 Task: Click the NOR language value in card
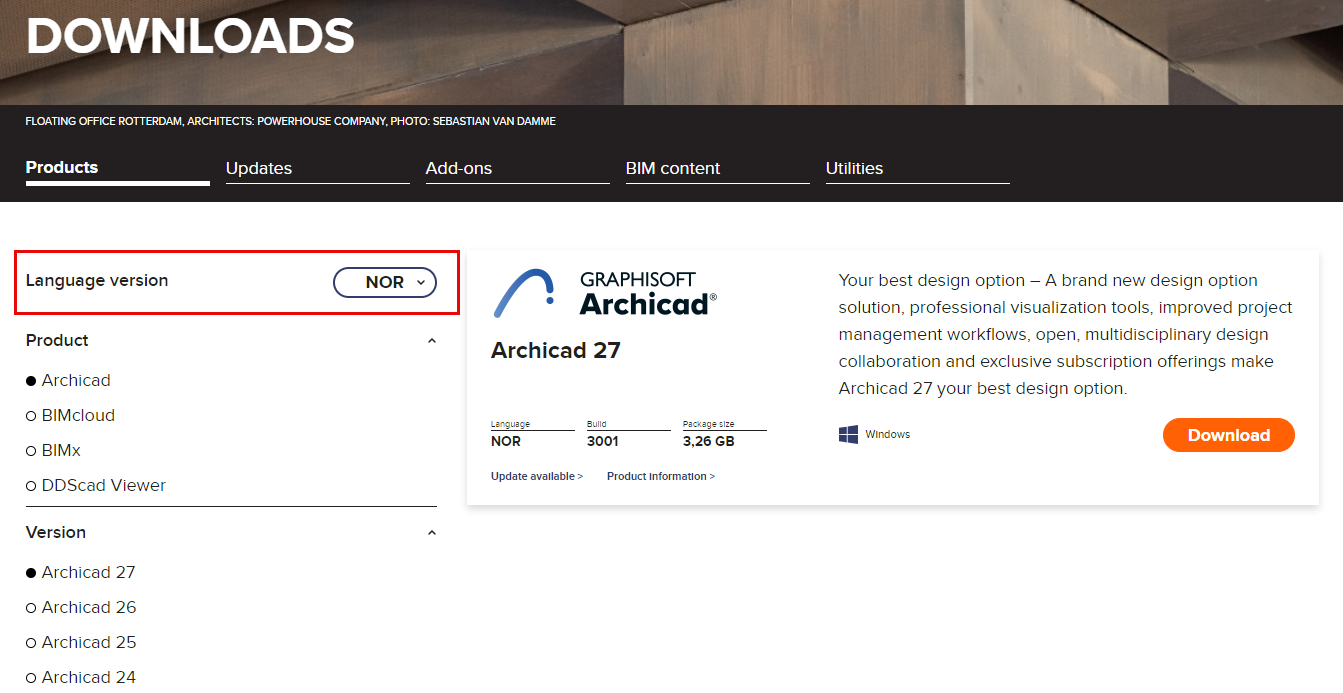click(506, 441)
